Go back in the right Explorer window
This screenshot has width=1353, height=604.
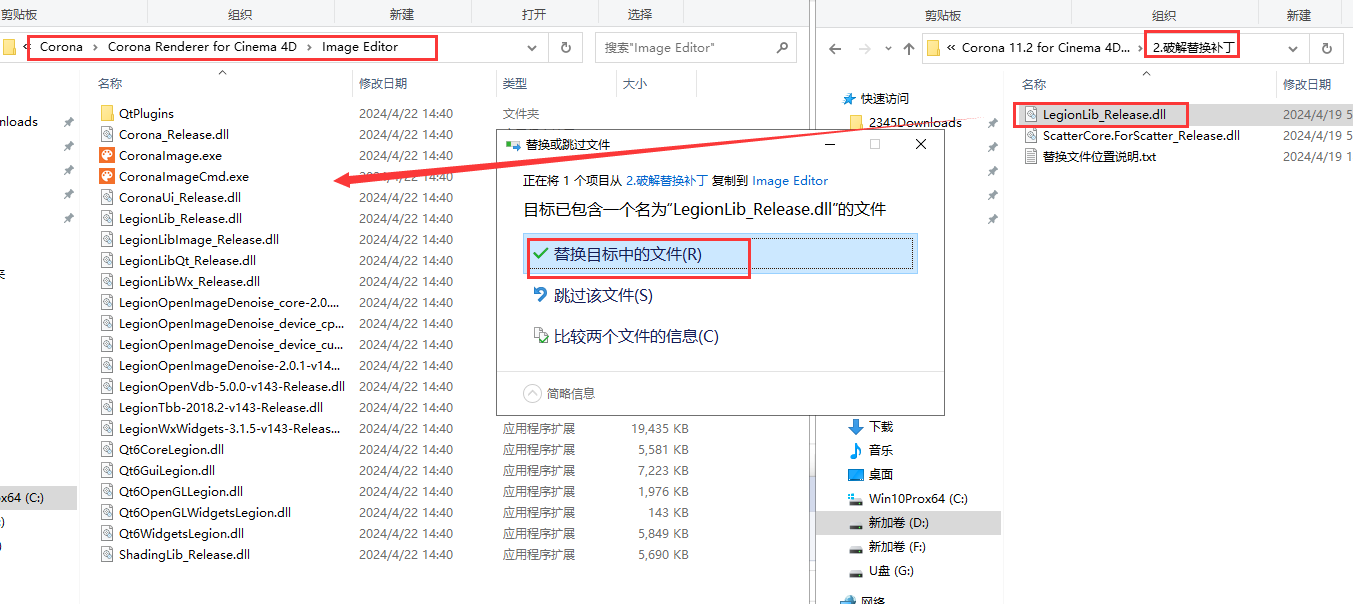pyautogui.click(x=835, y=48)
